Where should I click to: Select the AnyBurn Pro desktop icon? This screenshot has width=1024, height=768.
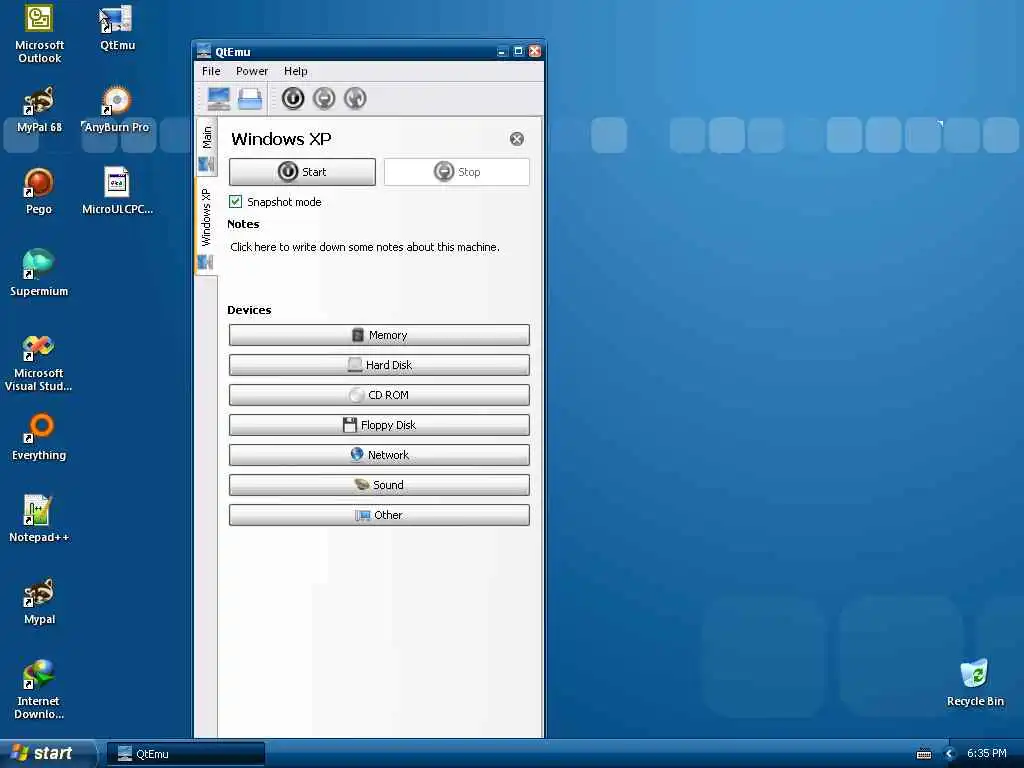[117, 110]
